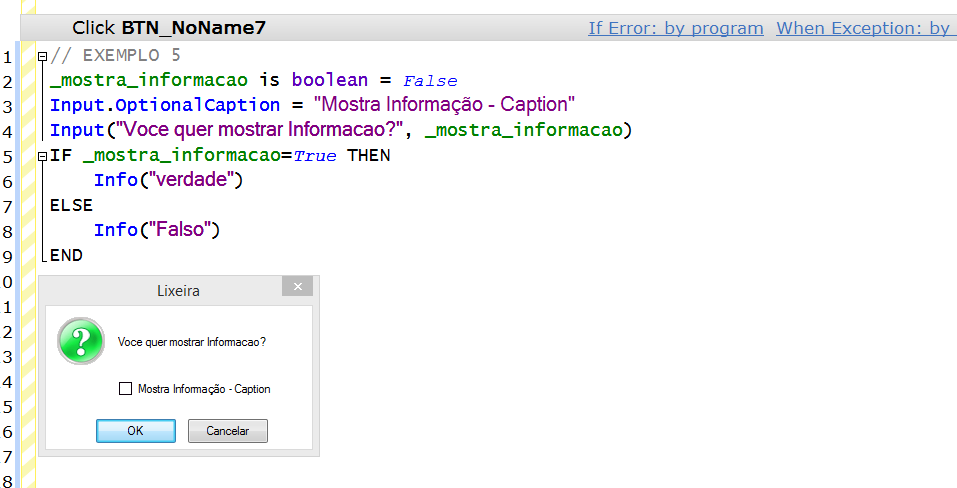Image resolution: width=957 pixels, height=488 pixels.
Task: Open the When Exception link
Action: [x=865, y=28]
